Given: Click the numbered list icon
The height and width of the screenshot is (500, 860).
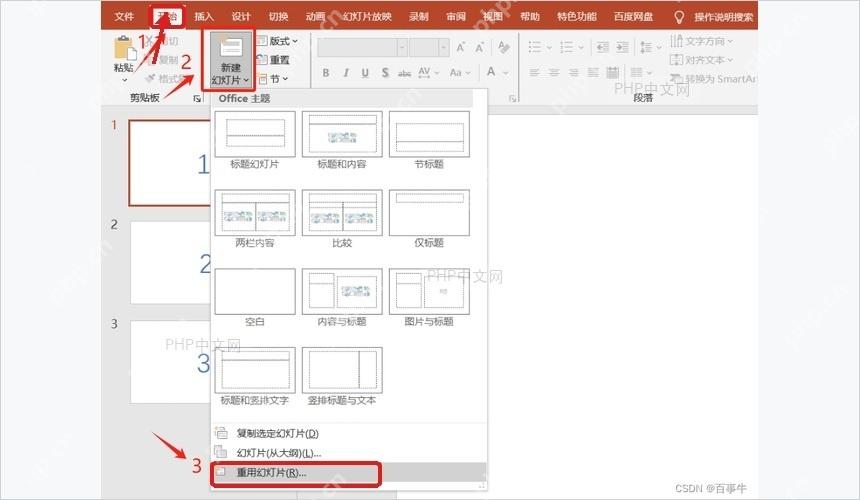Looking at the screenshot, I should point(567,47).
